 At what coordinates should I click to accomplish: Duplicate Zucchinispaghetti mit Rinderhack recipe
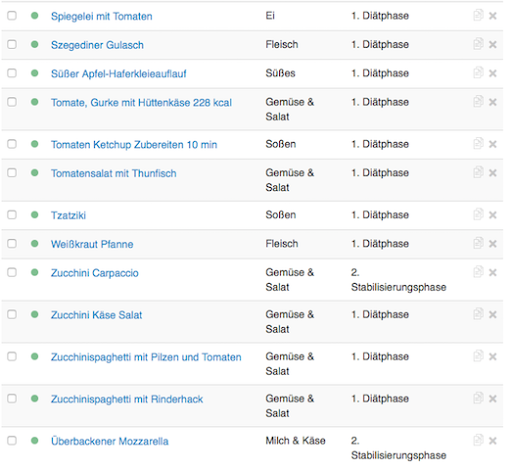(478, 398)
